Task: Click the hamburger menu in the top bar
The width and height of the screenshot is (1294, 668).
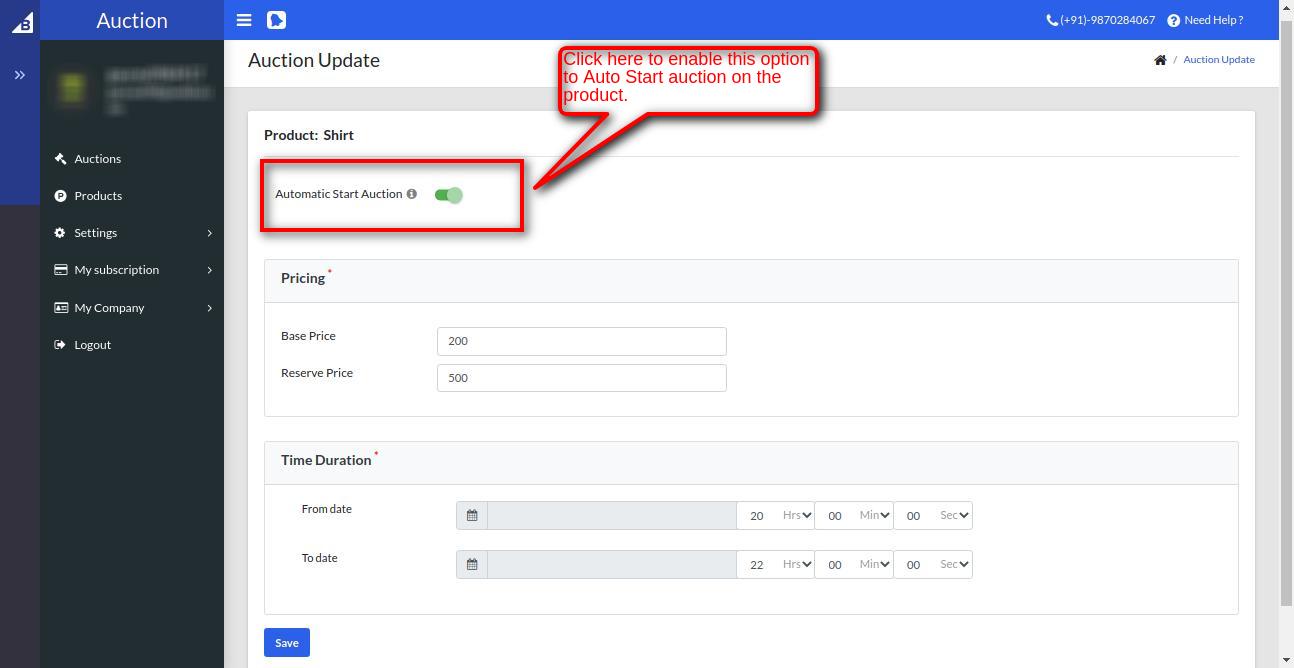Action: 243,19
